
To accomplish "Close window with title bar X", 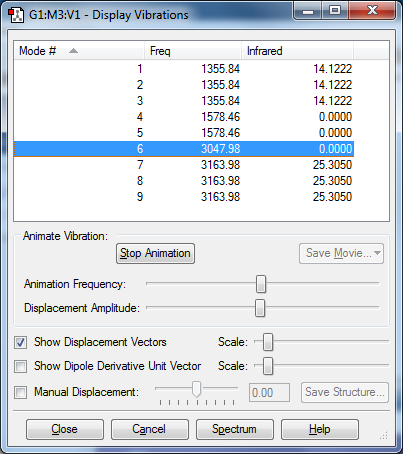I will (372, 11).
